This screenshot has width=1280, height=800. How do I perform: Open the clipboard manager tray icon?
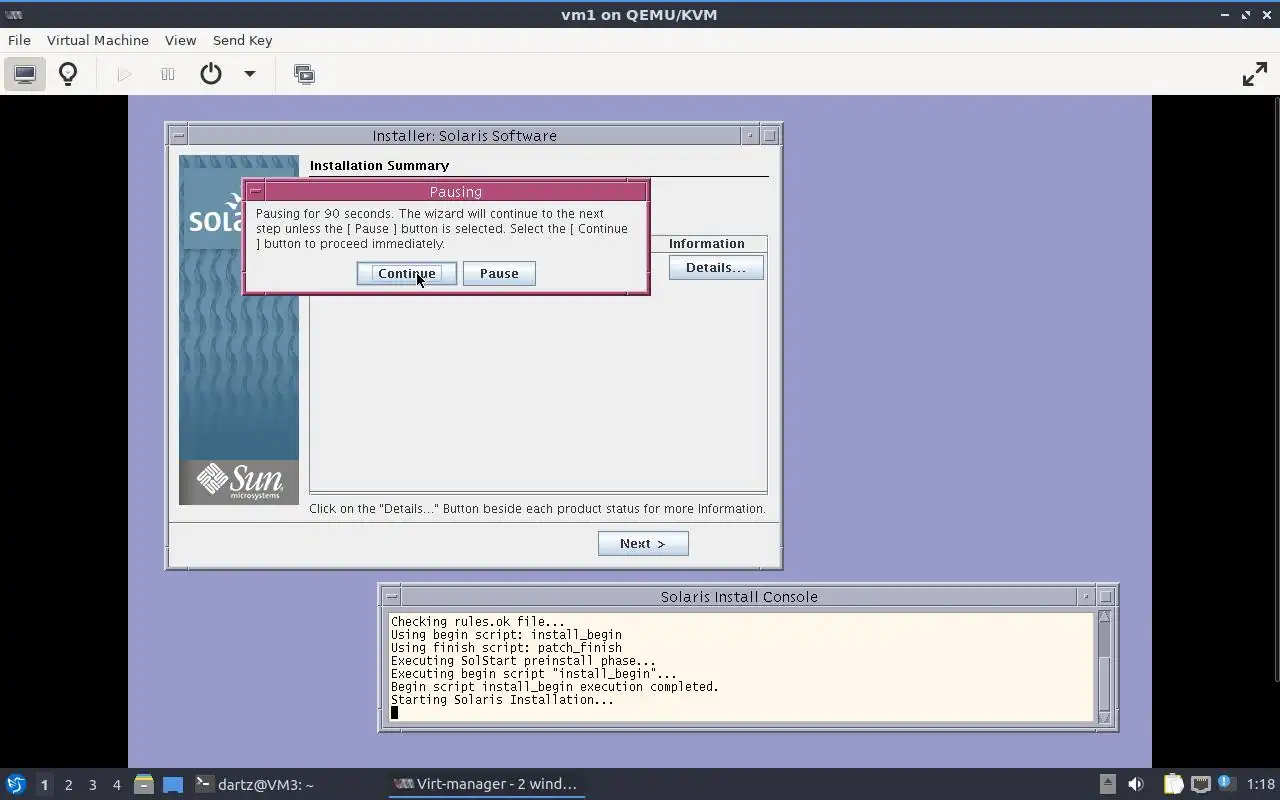[x=1172, y=784]
